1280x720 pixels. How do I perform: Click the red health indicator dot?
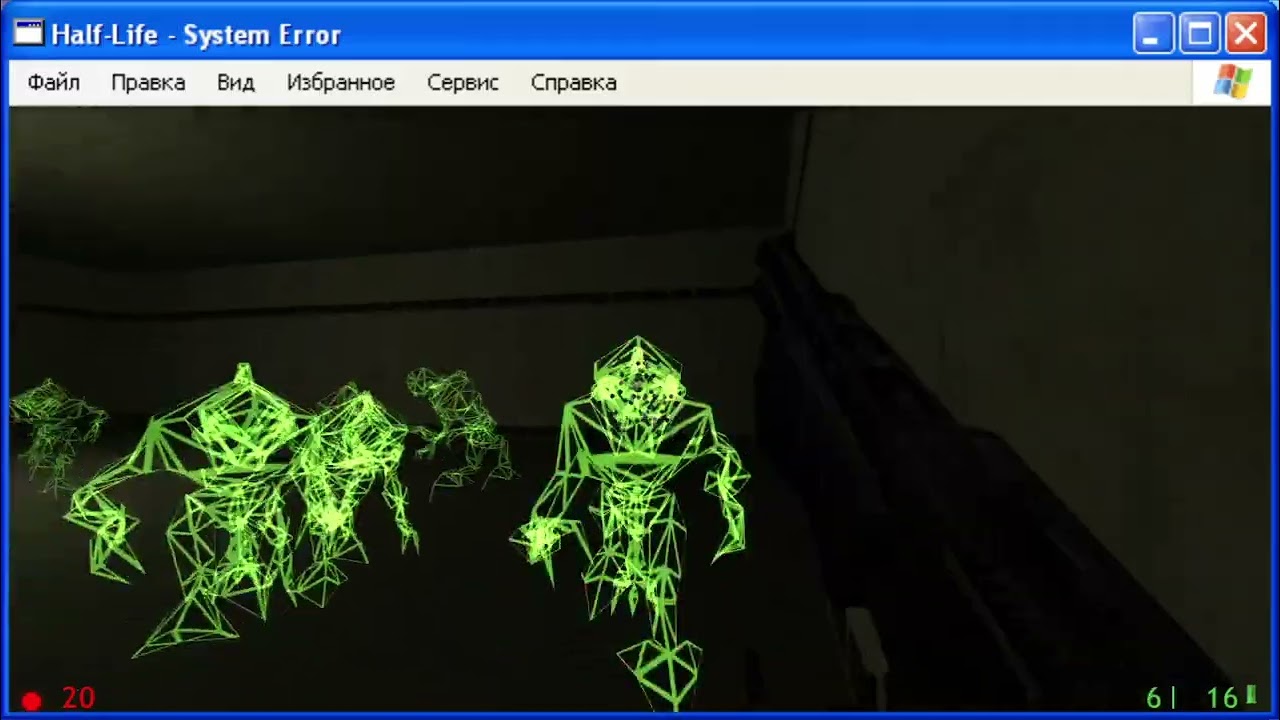pyautogui.click(x=32, y=702)
